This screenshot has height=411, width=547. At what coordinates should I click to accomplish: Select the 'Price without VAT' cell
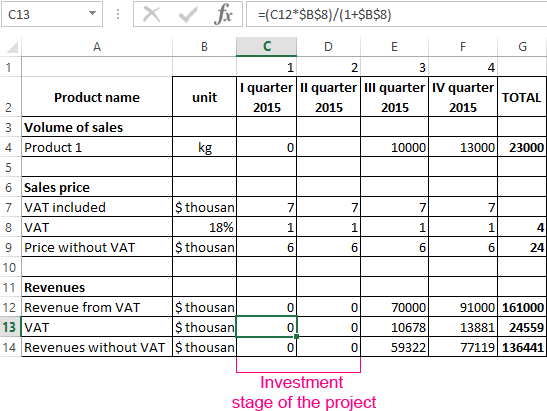[x=97, y=247]
